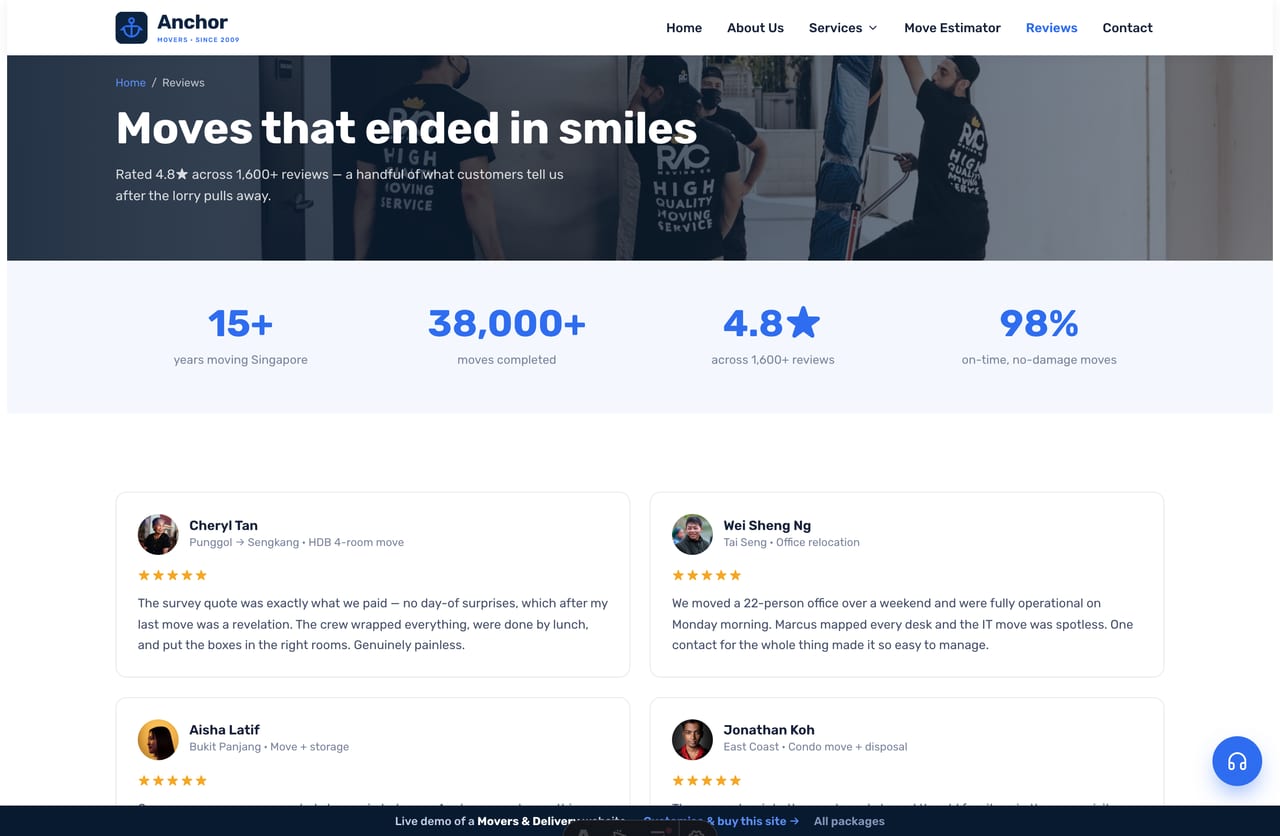
Task: Click the name 'Wei Sheng Ng'
Action: 767,525
